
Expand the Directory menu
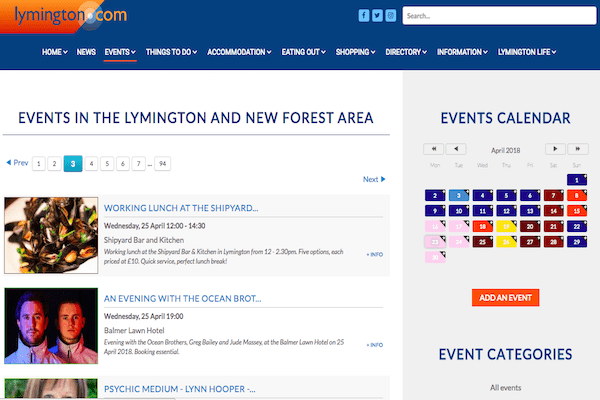[x=406, y=52]
